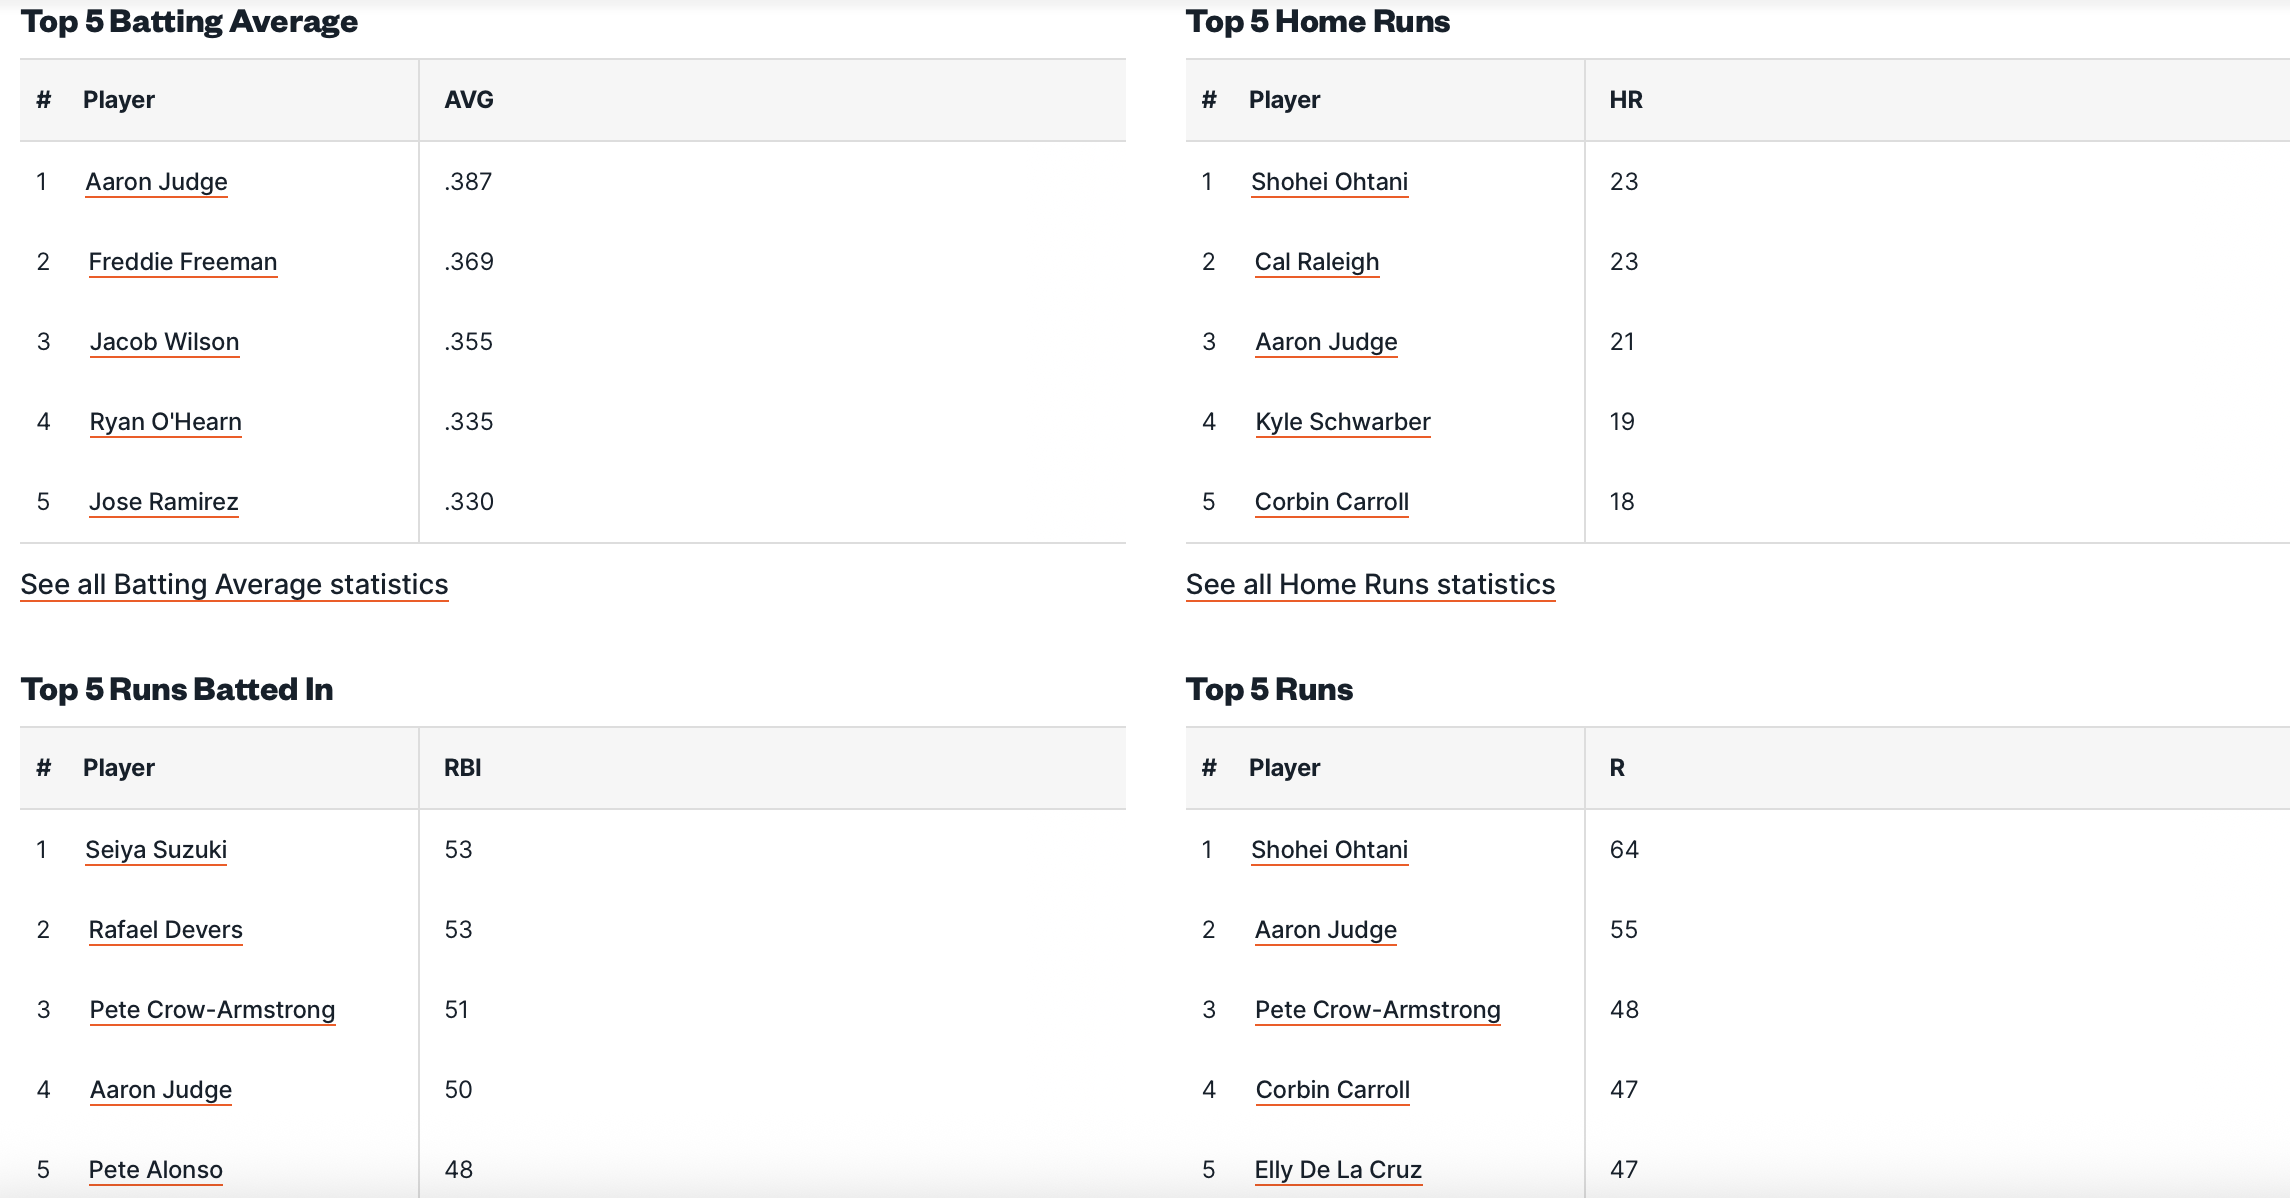This screenshot has width=2290, height=1198.
Task: View all Batting Average statistics
Action: [234, 585]
